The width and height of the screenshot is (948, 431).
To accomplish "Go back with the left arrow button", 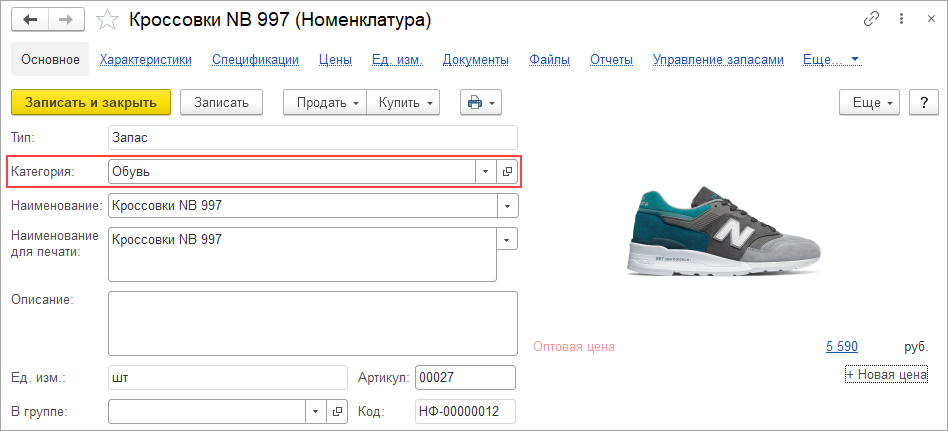I will tap(30, 19).
